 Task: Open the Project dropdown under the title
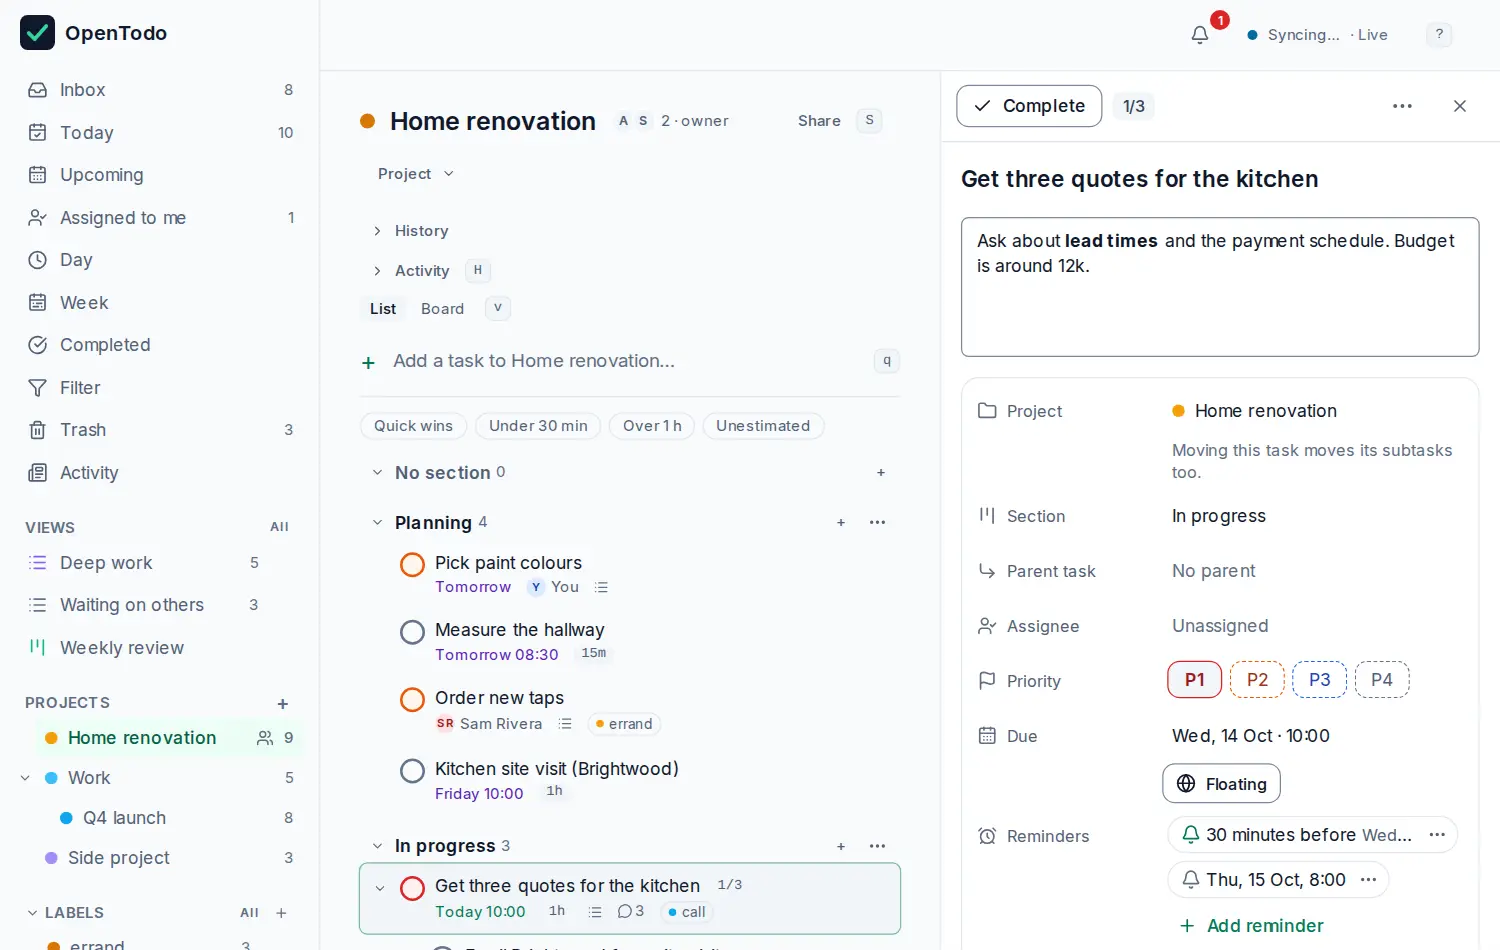[416, 174]
